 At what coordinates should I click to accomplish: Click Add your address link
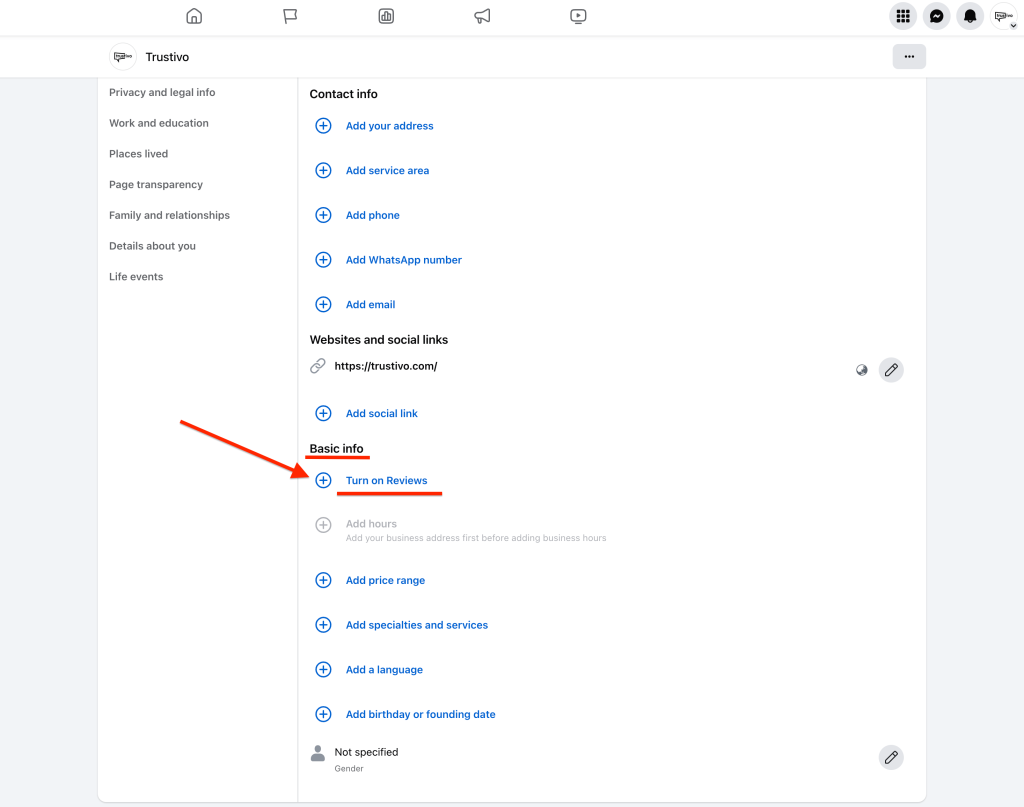tap(389, 126)
